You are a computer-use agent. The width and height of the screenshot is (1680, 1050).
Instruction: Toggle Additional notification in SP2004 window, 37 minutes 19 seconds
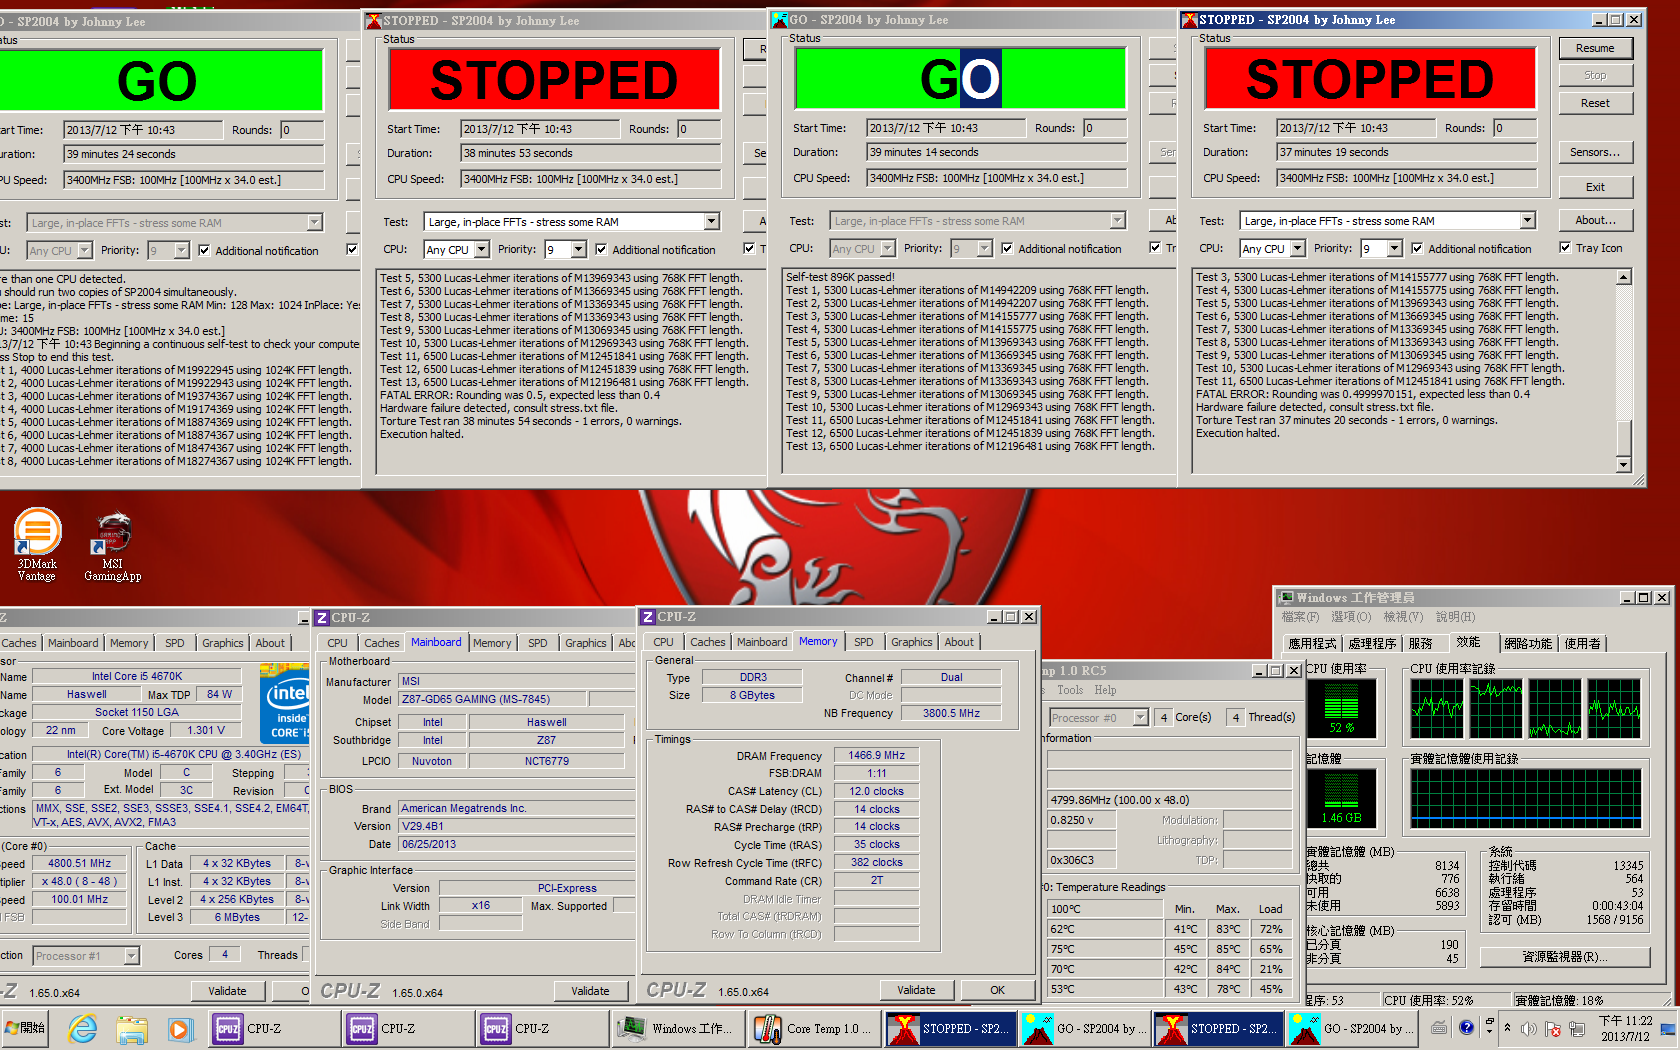1417,248
